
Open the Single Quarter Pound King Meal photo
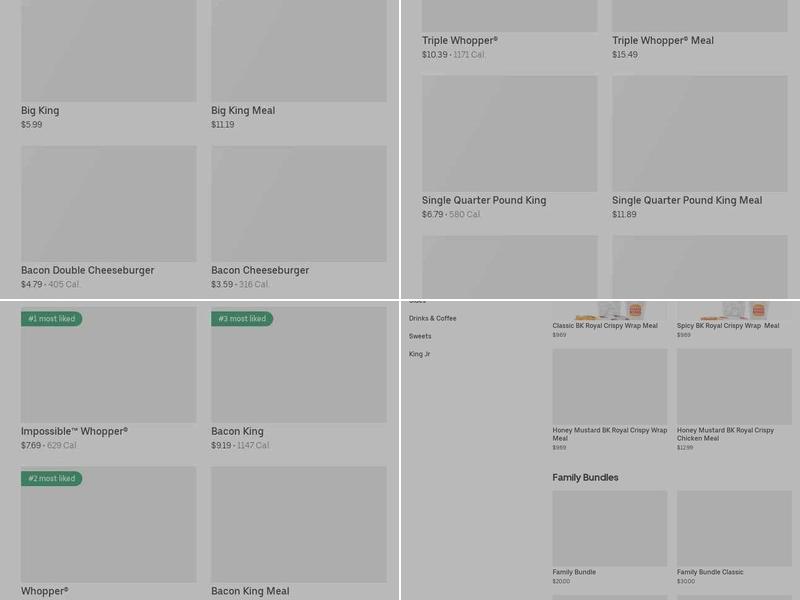coord(700,134)
